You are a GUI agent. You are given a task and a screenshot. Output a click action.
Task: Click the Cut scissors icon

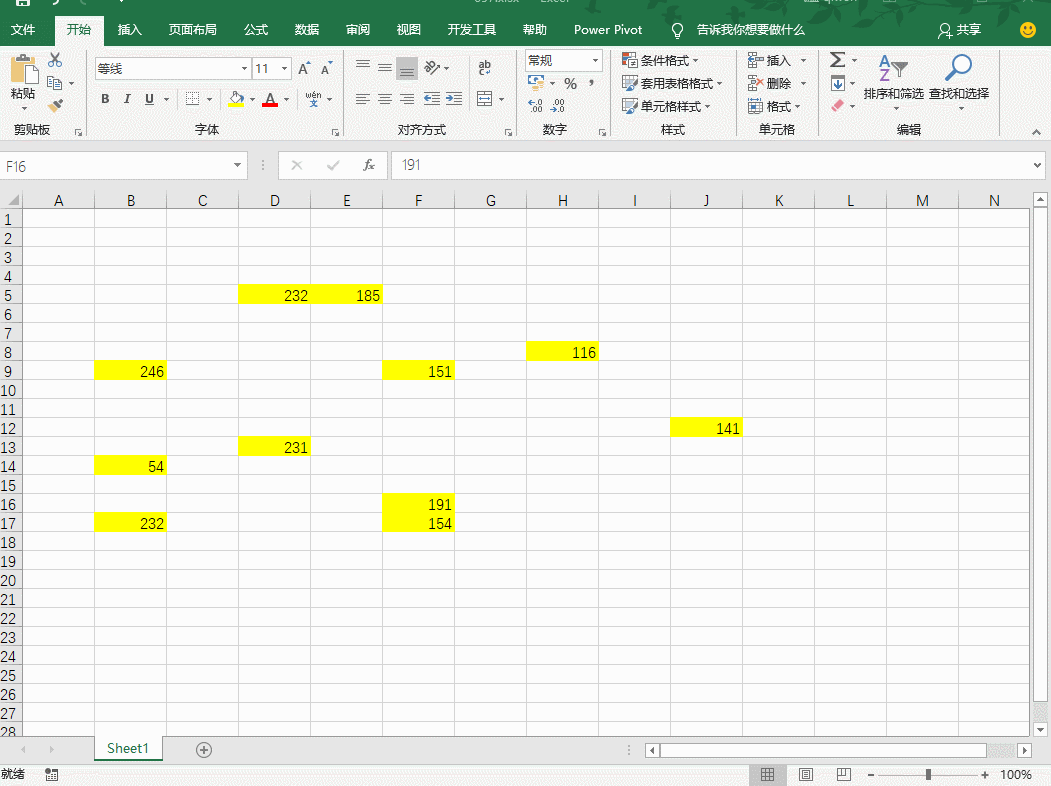[55, 60]
